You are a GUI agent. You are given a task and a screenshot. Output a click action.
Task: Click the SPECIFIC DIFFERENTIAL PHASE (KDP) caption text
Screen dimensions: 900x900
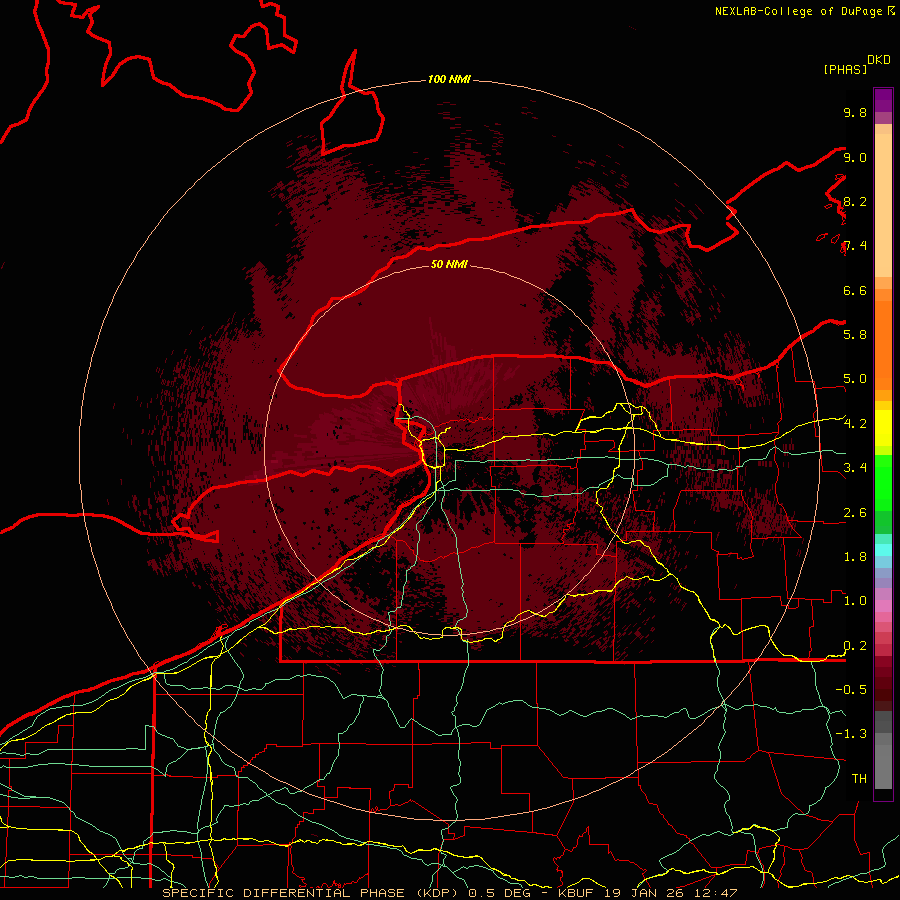(313, 893)
